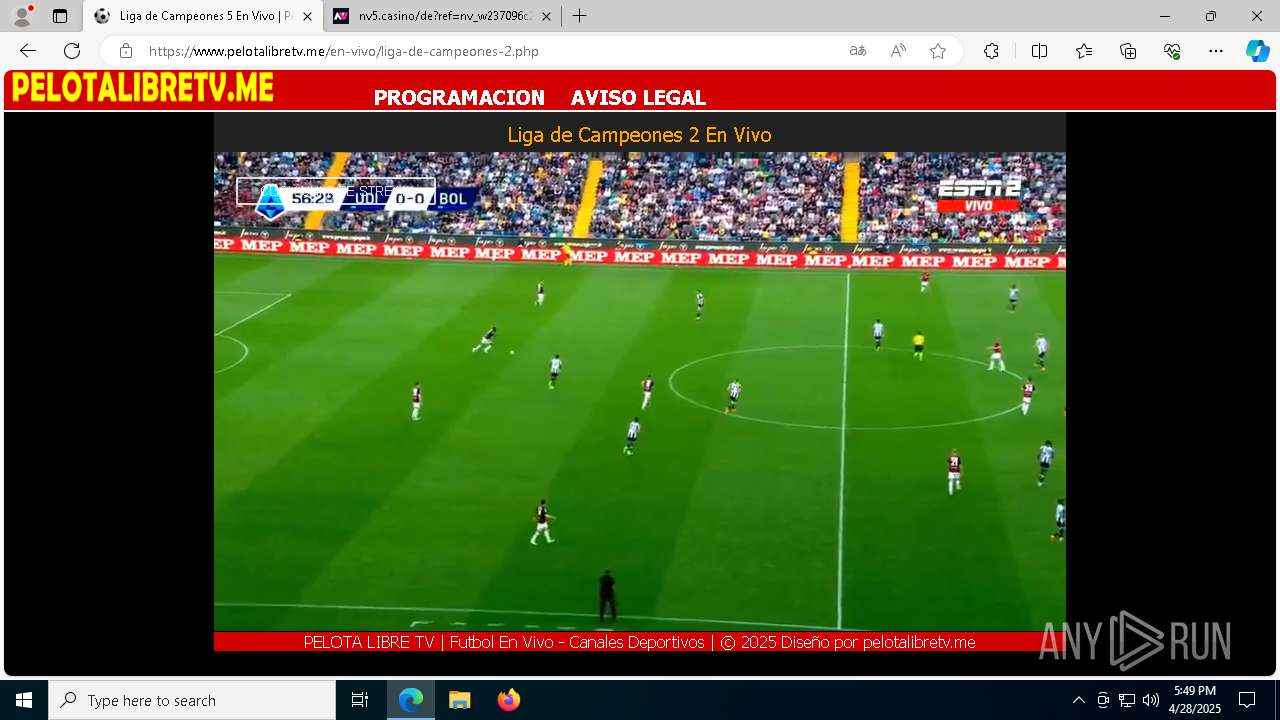Click the PELOTALIBRETV.ME logo
Screen dimensions: 1280x720
(x=142, y=88)
